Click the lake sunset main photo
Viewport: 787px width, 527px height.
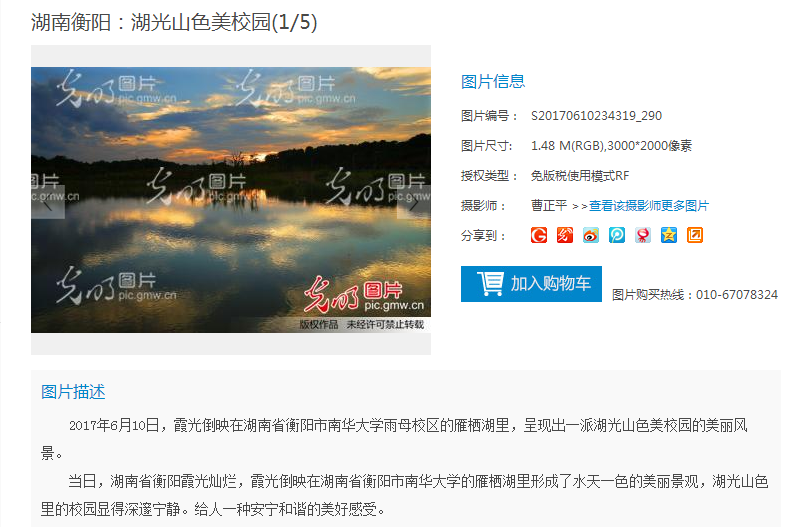(231, 200)
